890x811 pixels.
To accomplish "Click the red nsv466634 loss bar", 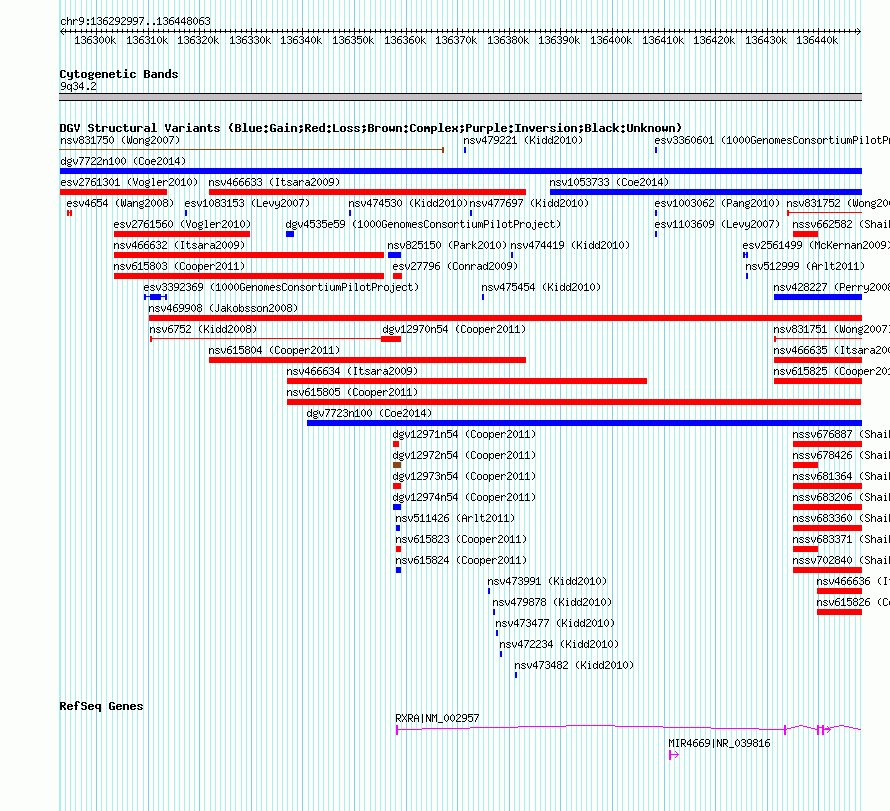I will (x=467, y=381).
